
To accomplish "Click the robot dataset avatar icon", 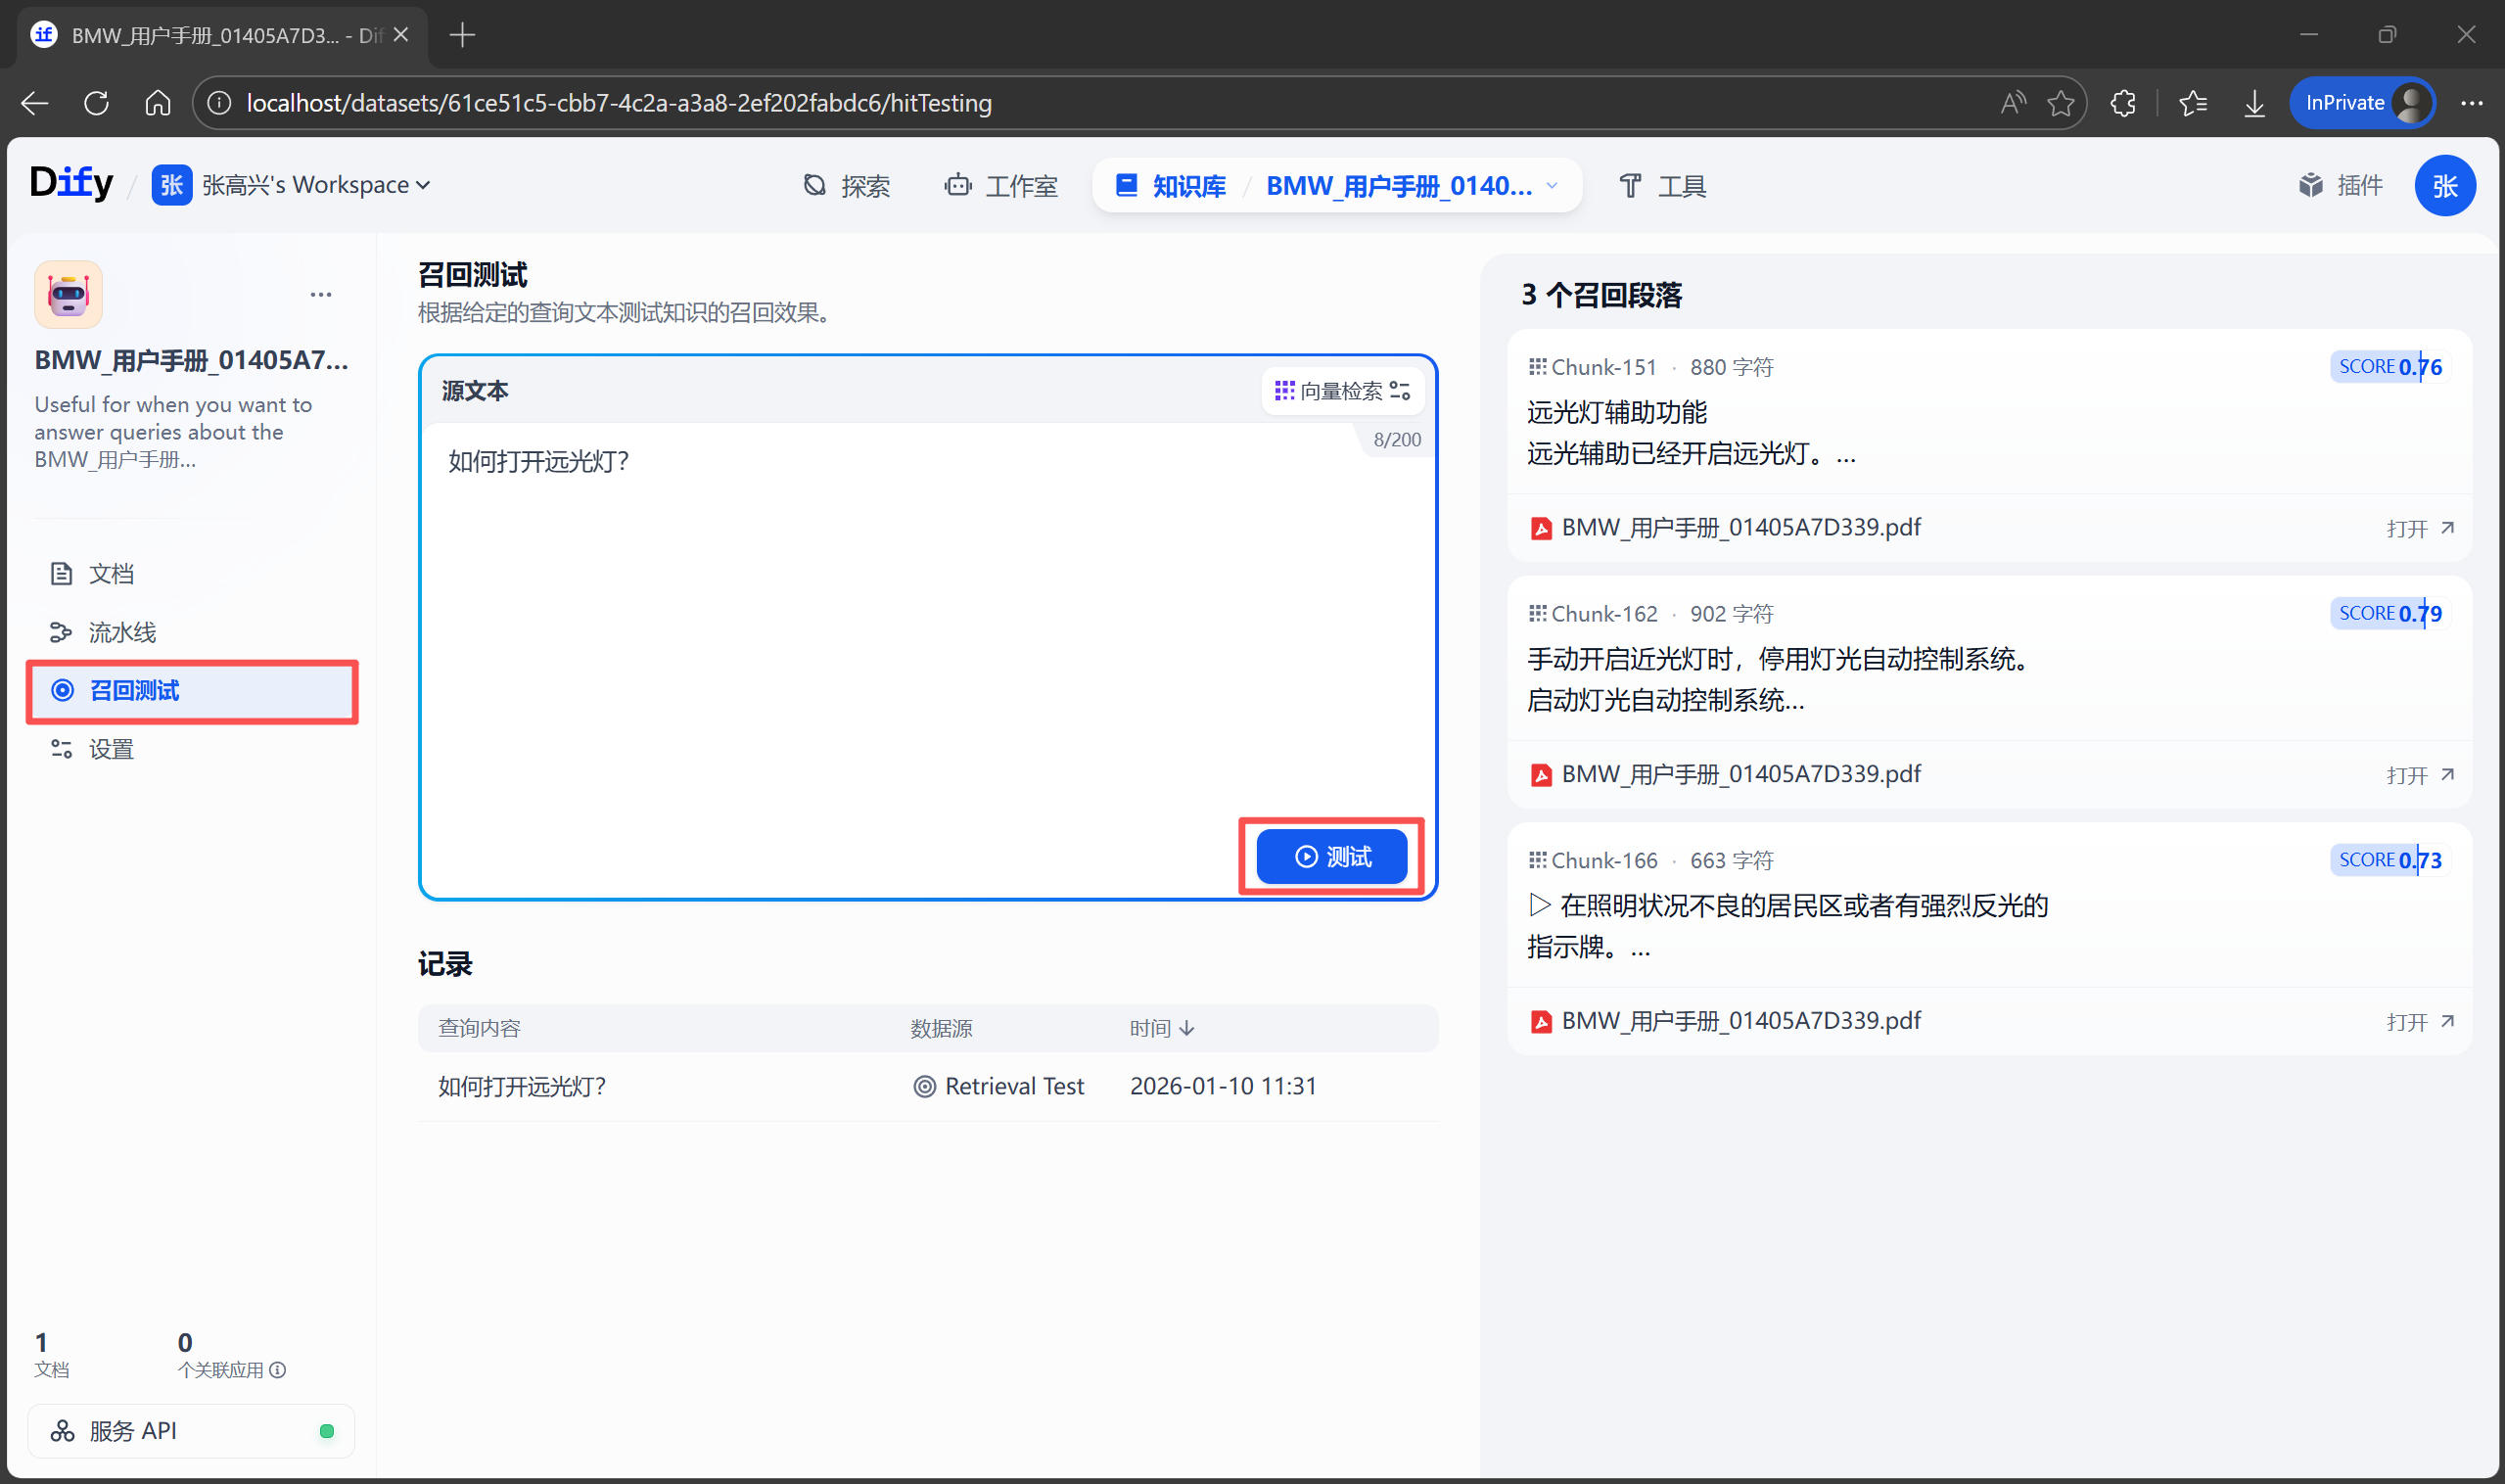I will click(x=68, y=295).
